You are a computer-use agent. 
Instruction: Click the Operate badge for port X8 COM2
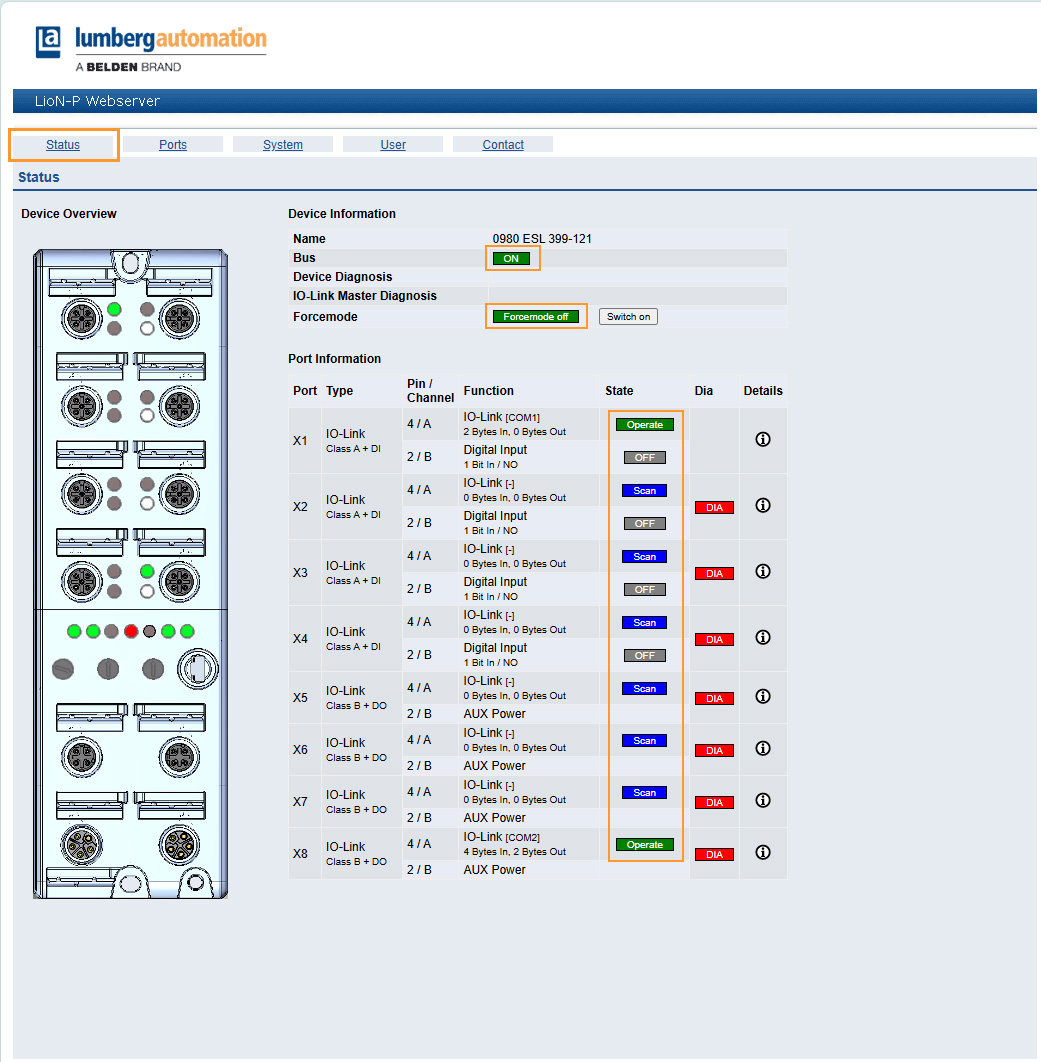[x=645, y=844]
